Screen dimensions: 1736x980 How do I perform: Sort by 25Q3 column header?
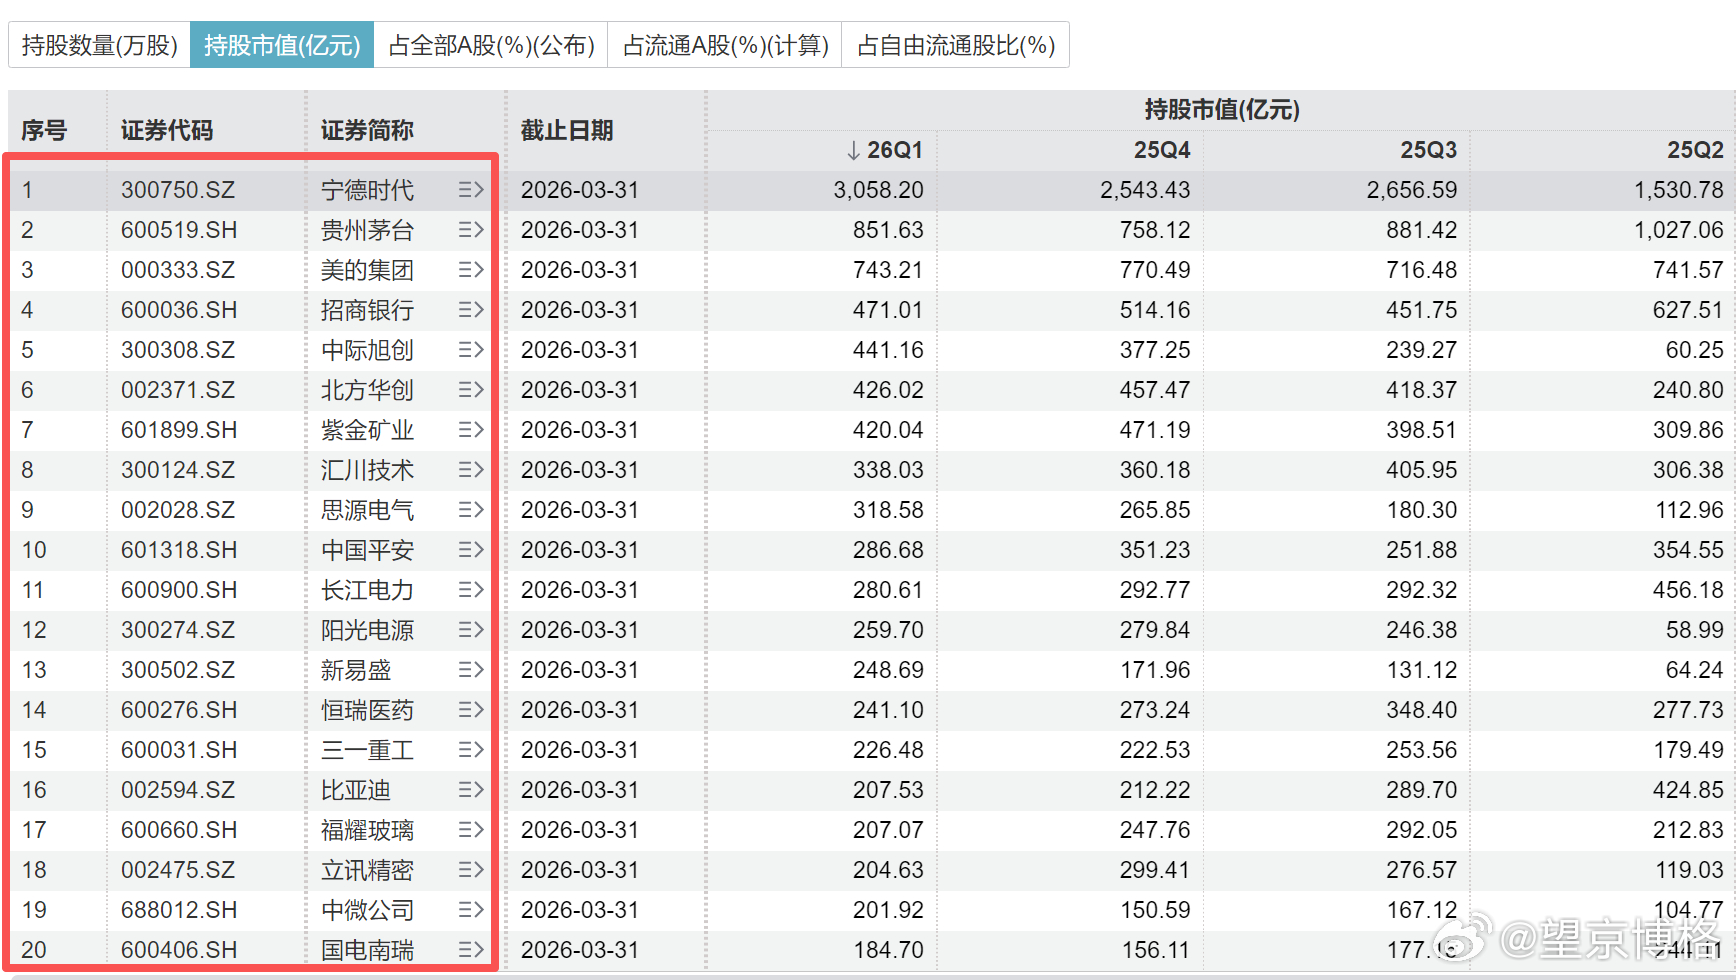(x=1428, y=150)
